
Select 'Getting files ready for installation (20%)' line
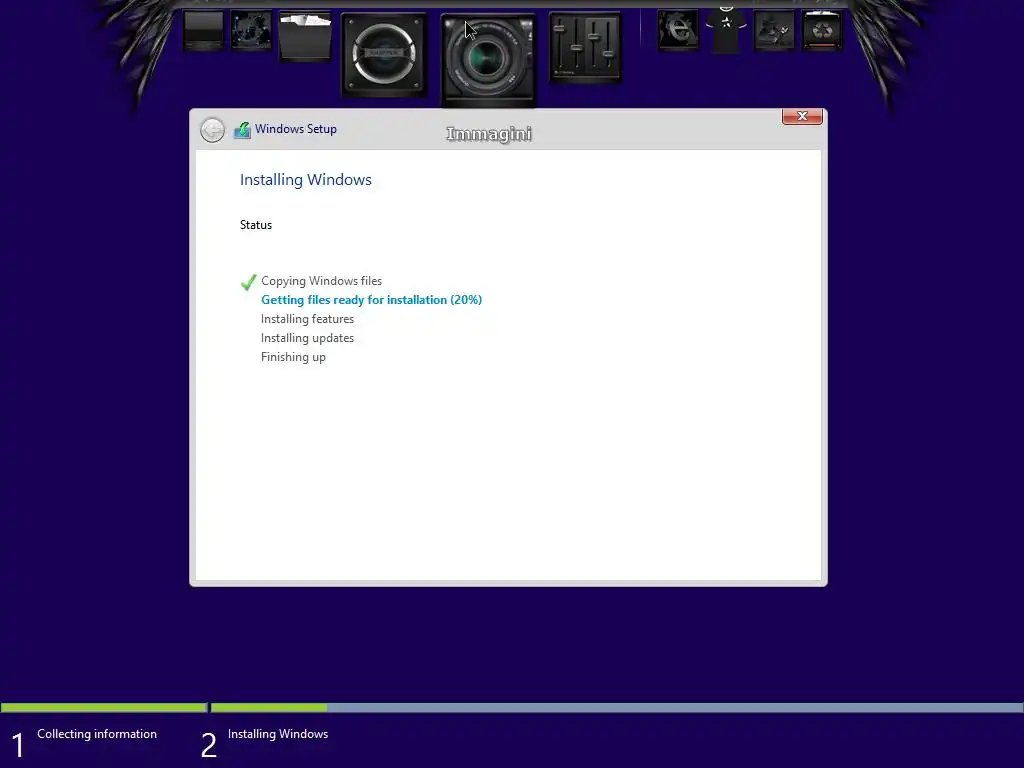372,300
